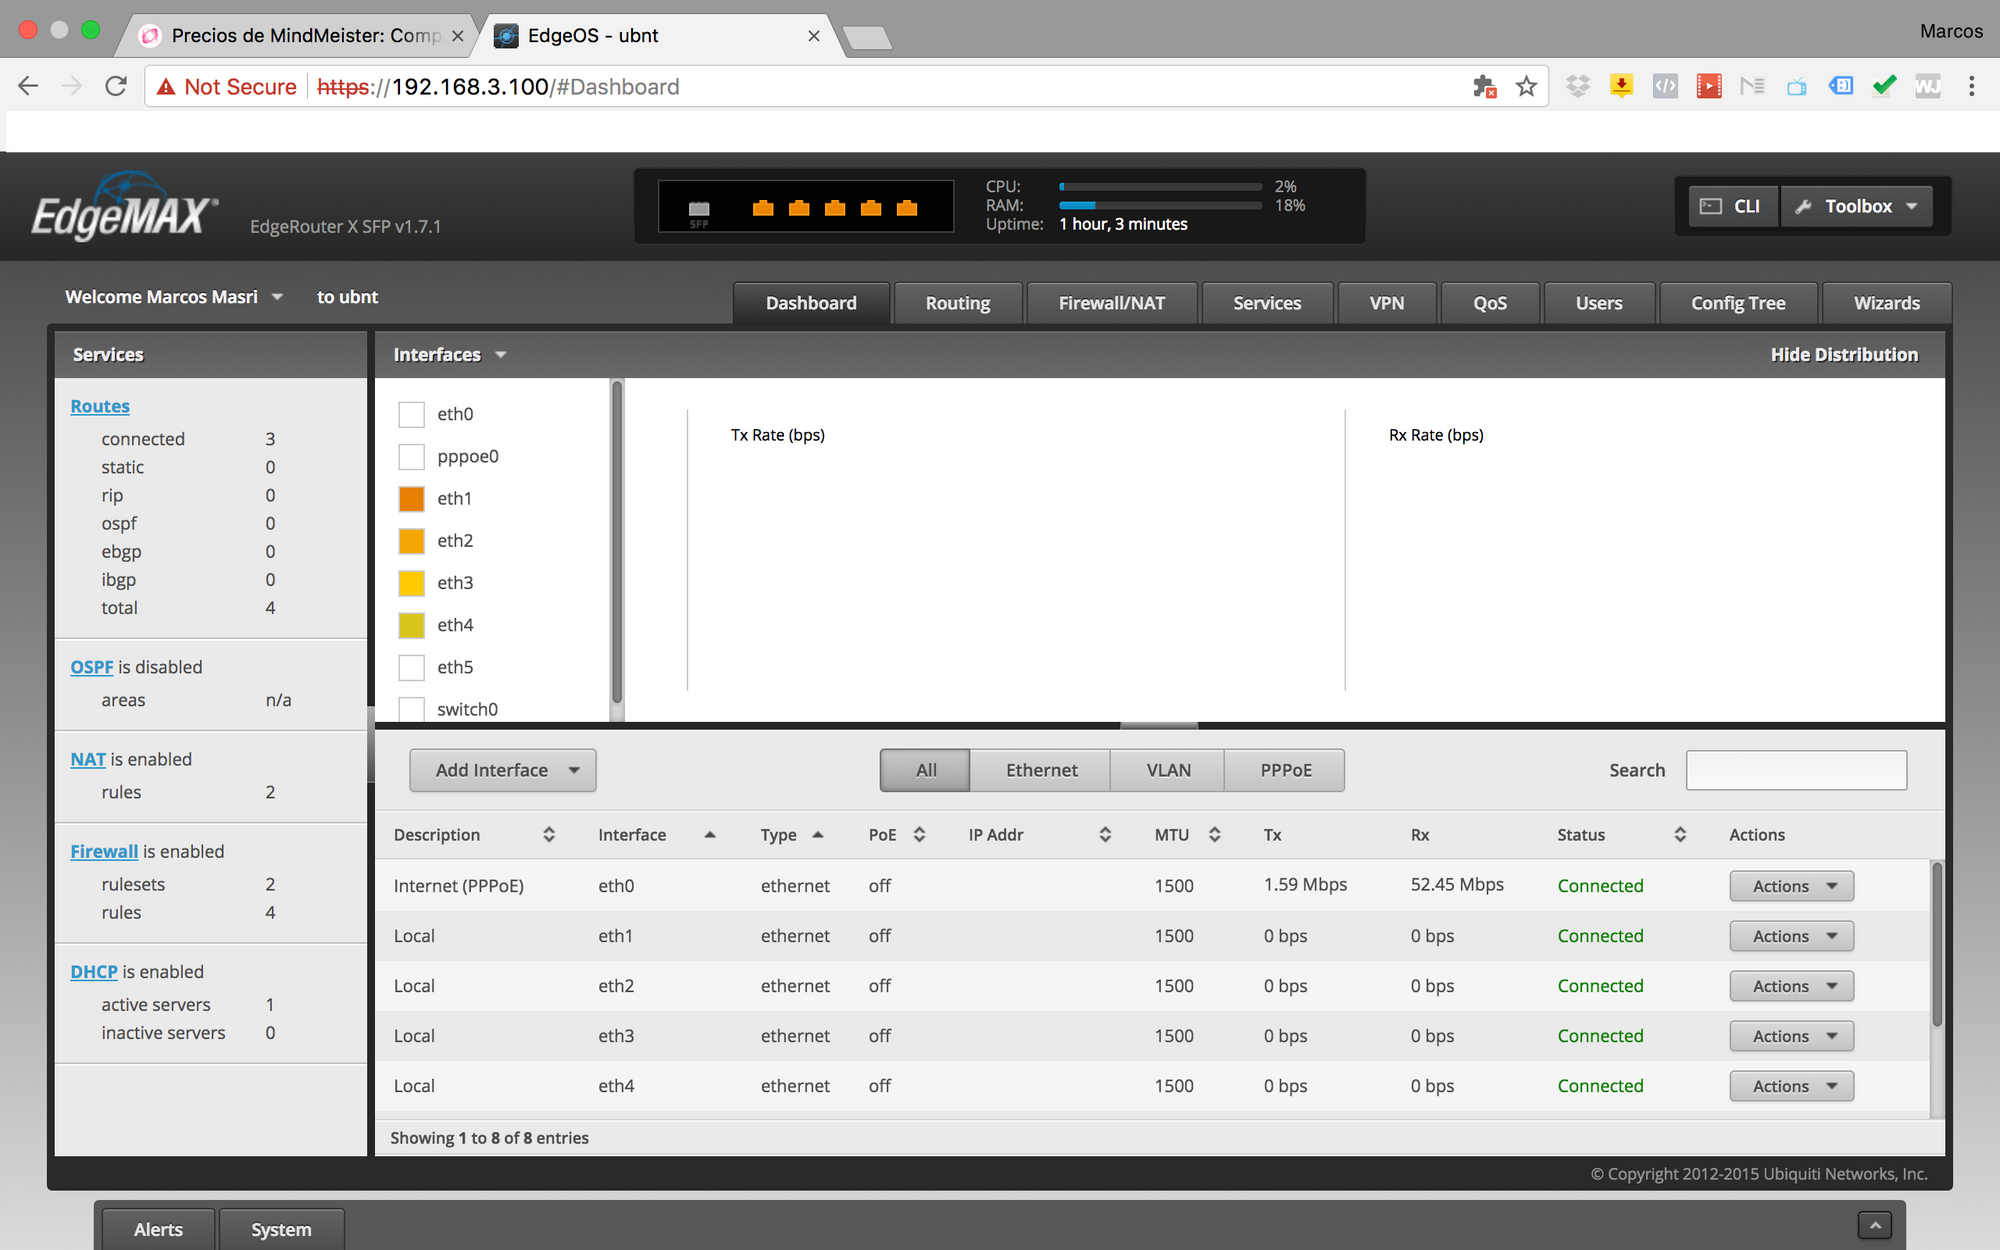Open the Toolbox dropdown
The width and height of the screenshot is (2000, 1250).
[1856, 206]
